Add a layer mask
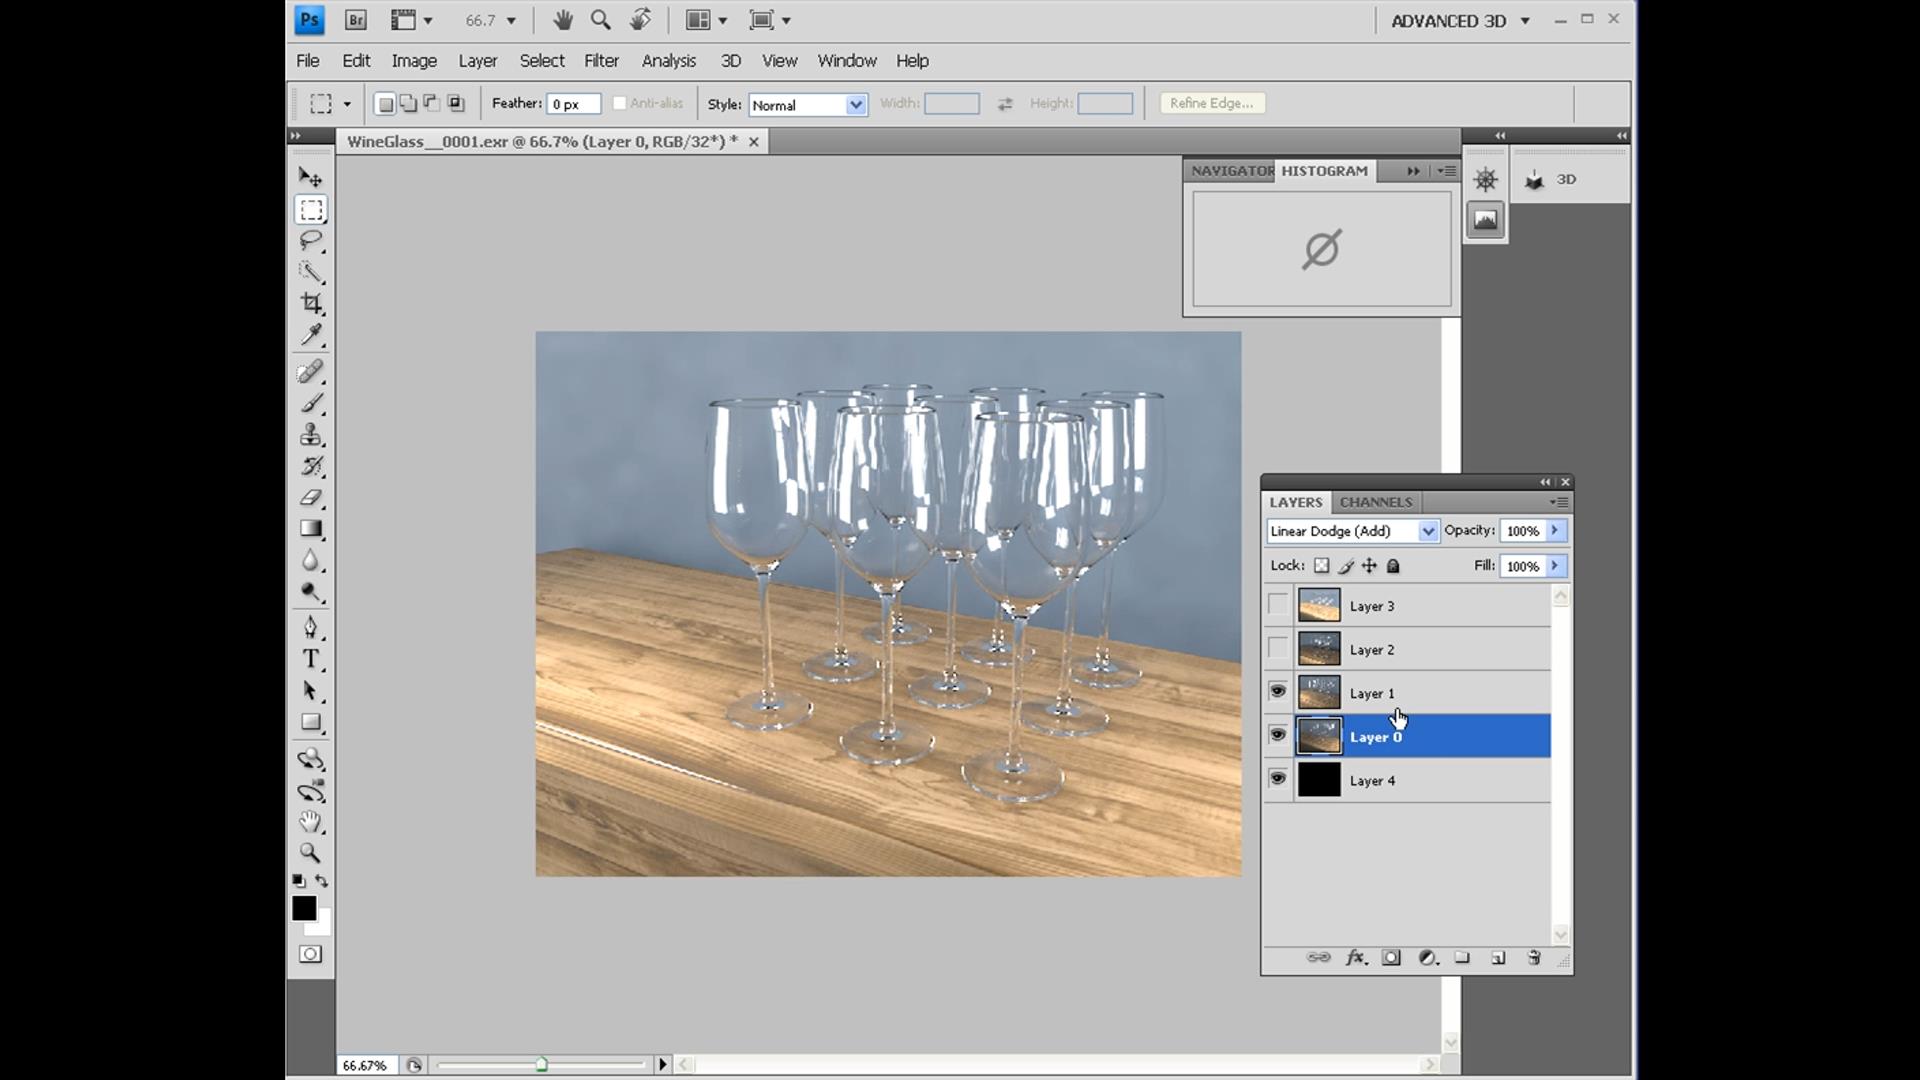The width and height of the screenshot is (1920, 1080). click(x=1391, y=958)
